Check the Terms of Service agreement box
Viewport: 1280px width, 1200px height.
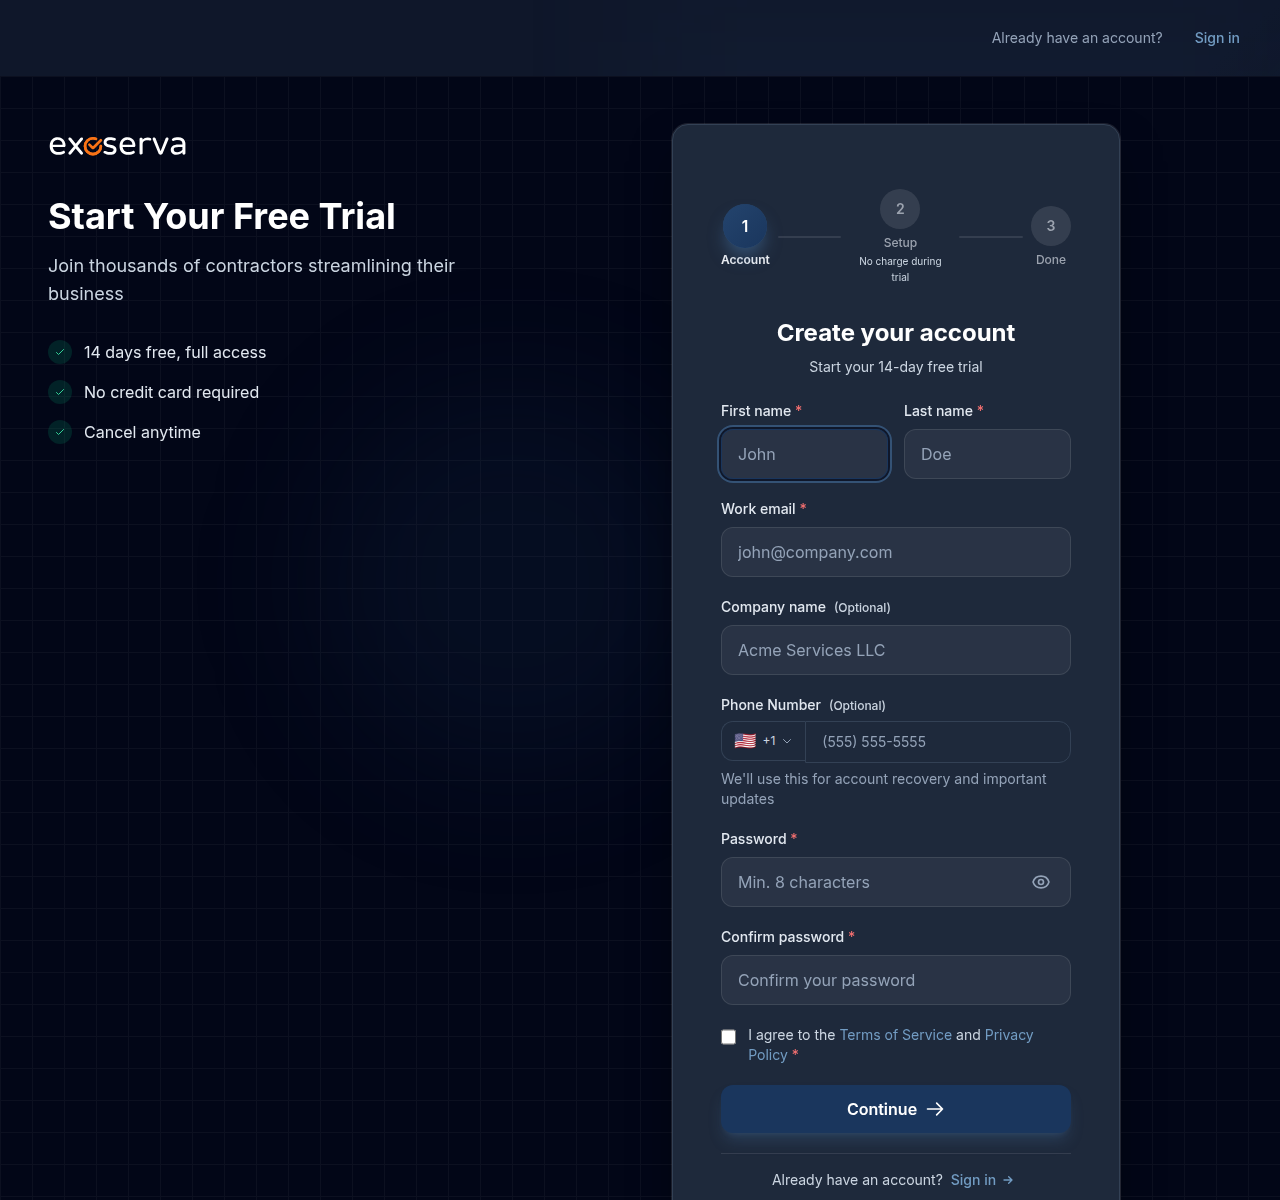pos(729,1037)
